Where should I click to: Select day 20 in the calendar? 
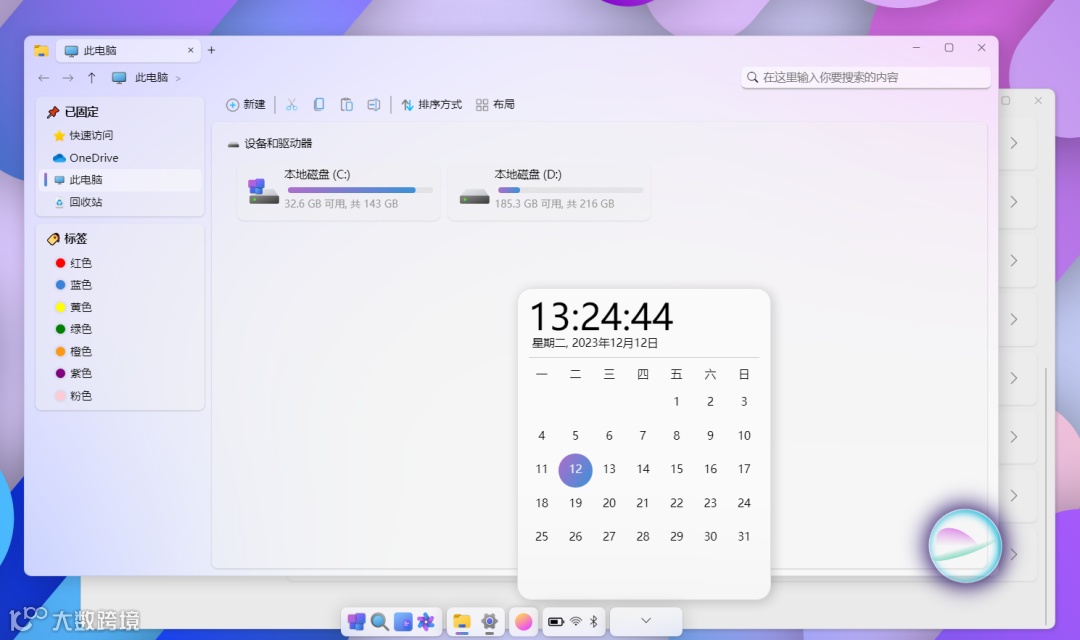tap(609, 504)
